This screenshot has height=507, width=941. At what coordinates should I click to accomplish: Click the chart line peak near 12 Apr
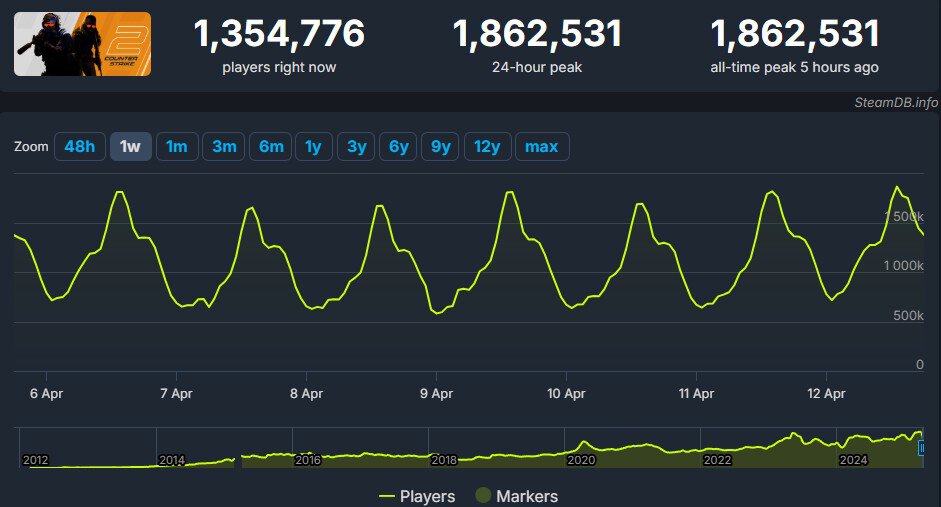click(897, 187)
